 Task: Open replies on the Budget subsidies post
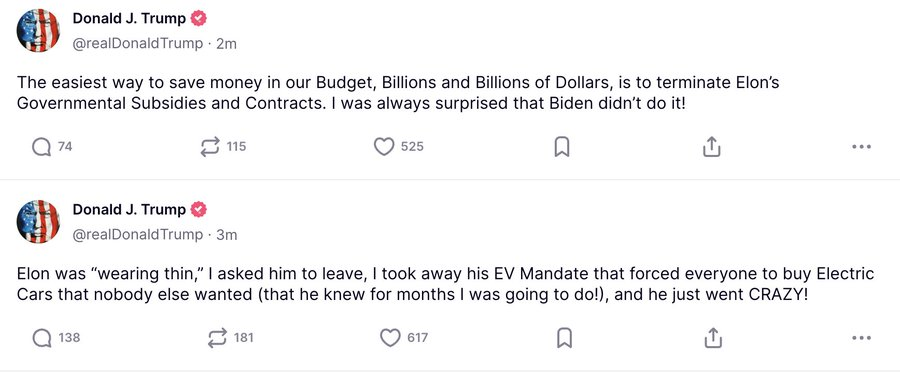point(52,147)
